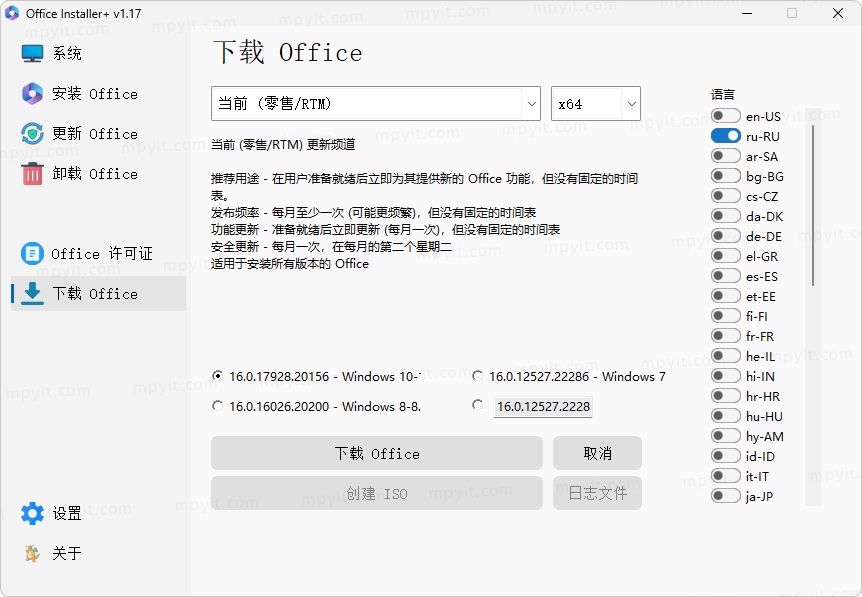Select version 16.0.12527.22286 for Windows 7
The height and width of the screenshot is (597, 862).
pos(478,376)
